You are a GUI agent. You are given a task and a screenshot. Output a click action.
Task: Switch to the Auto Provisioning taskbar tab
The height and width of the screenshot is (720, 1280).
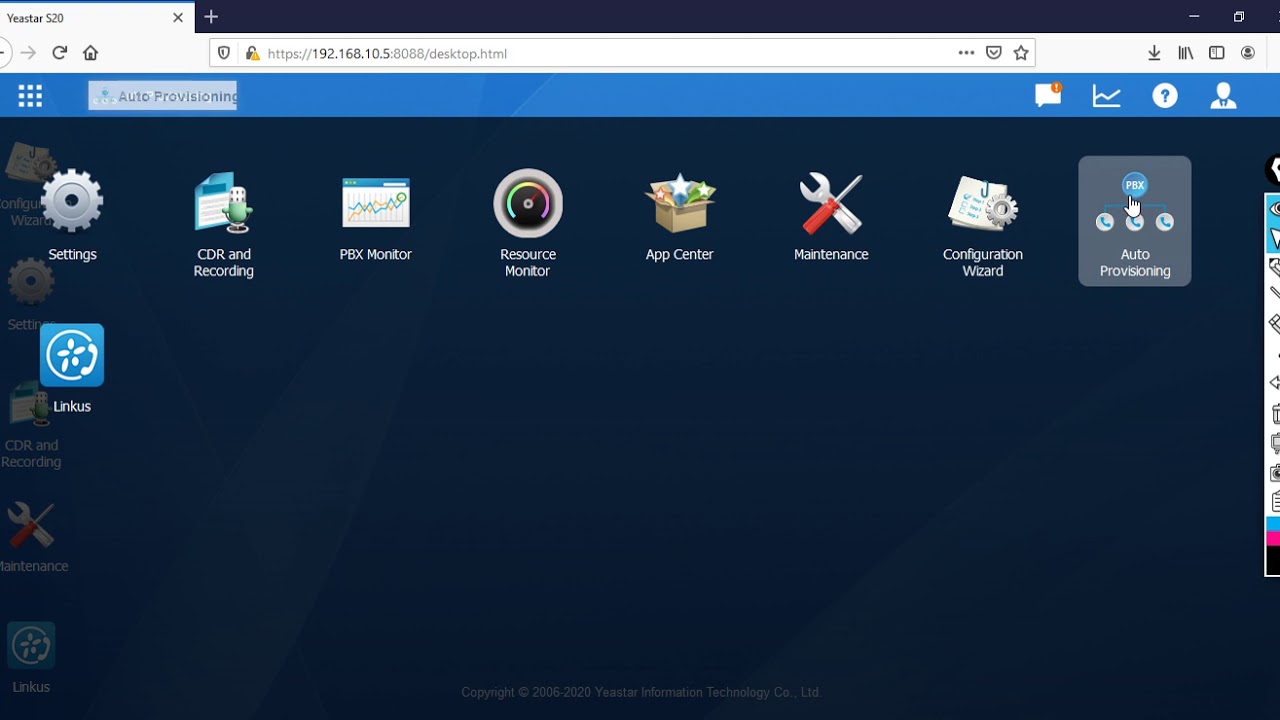point(163,96)
